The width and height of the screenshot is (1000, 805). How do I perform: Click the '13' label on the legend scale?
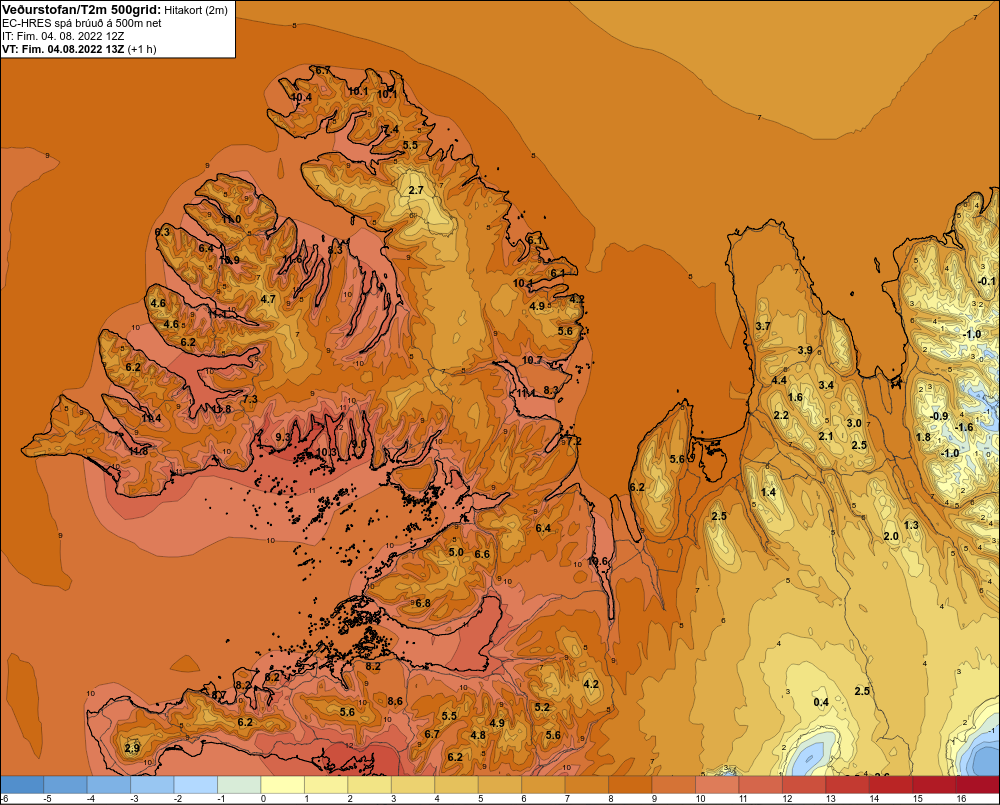pos(831,799)
